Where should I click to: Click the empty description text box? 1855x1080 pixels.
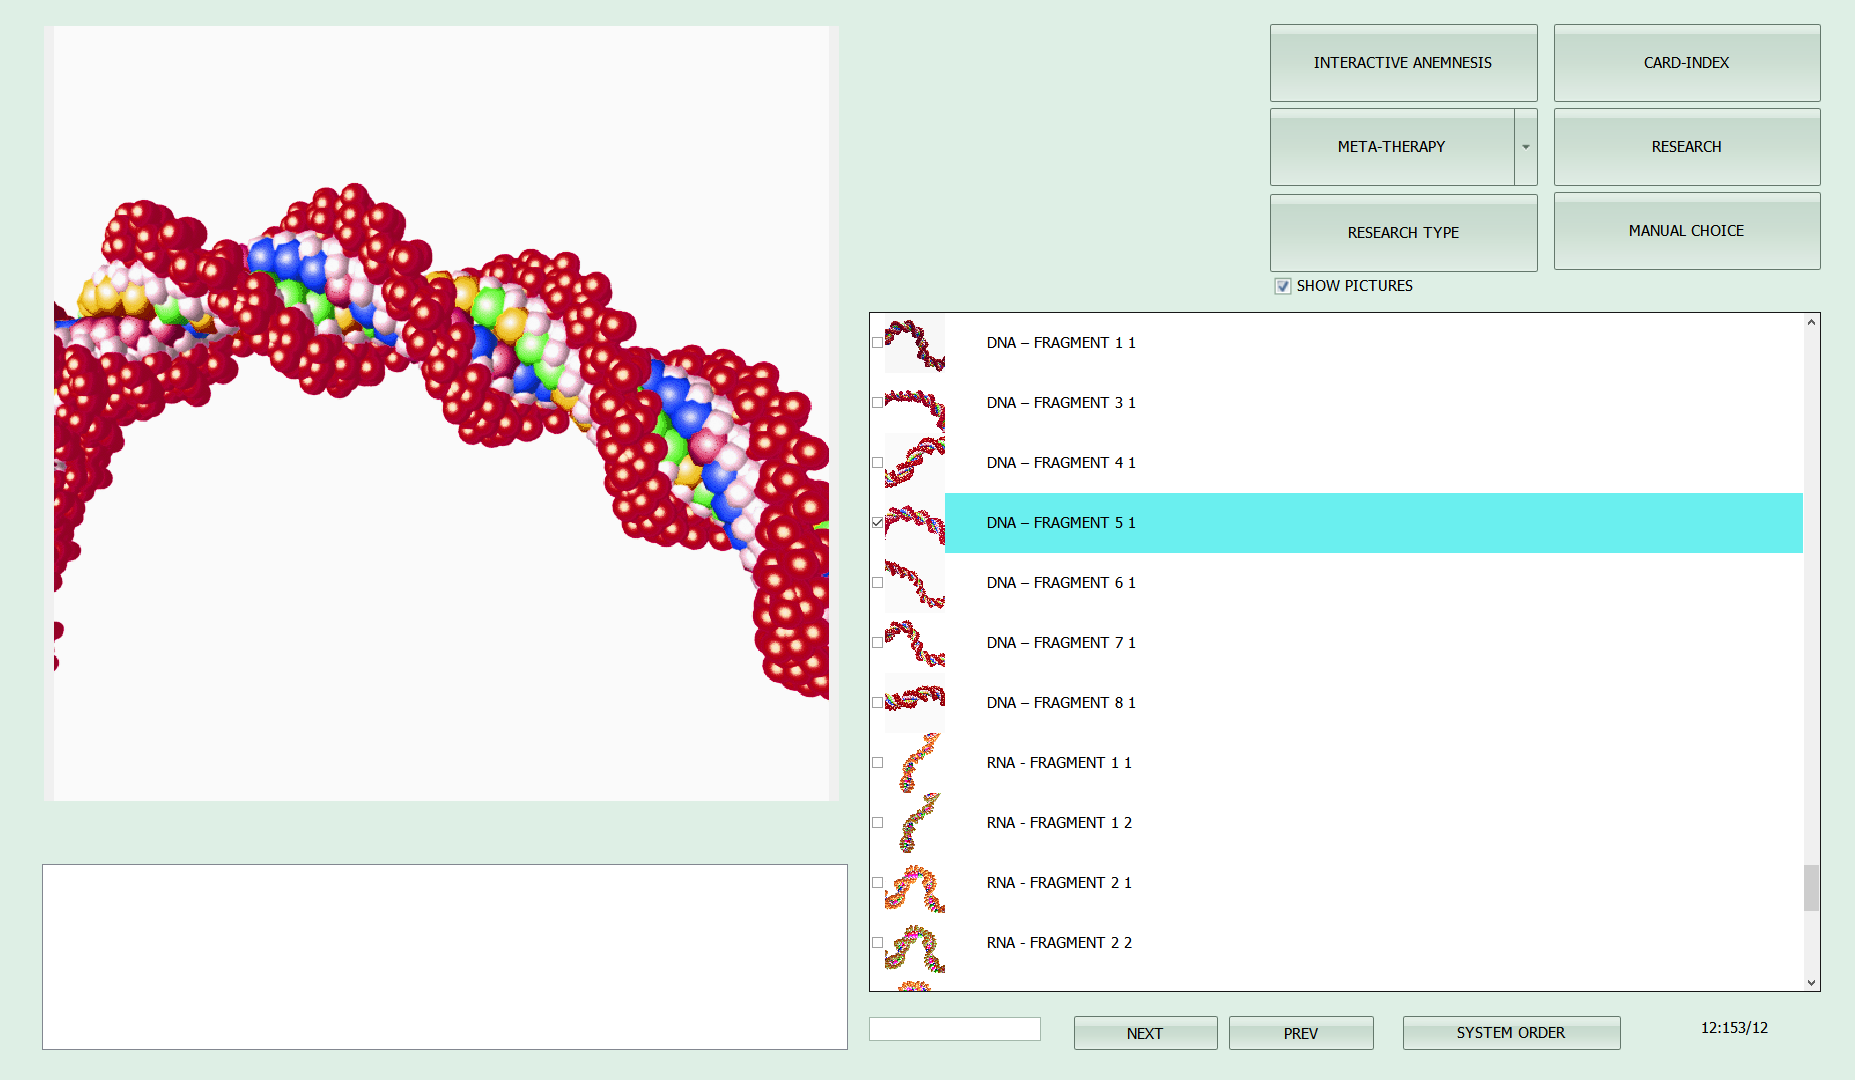coord(445,957)
